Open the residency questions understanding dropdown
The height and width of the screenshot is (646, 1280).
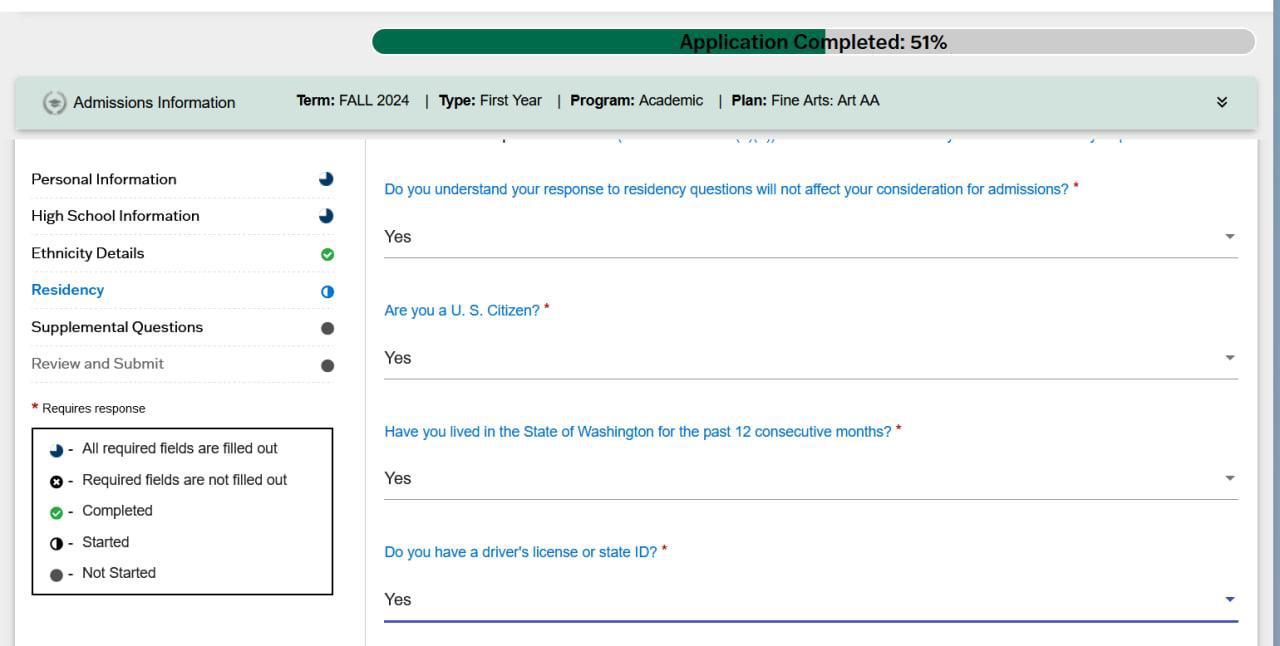pos(810,237)
